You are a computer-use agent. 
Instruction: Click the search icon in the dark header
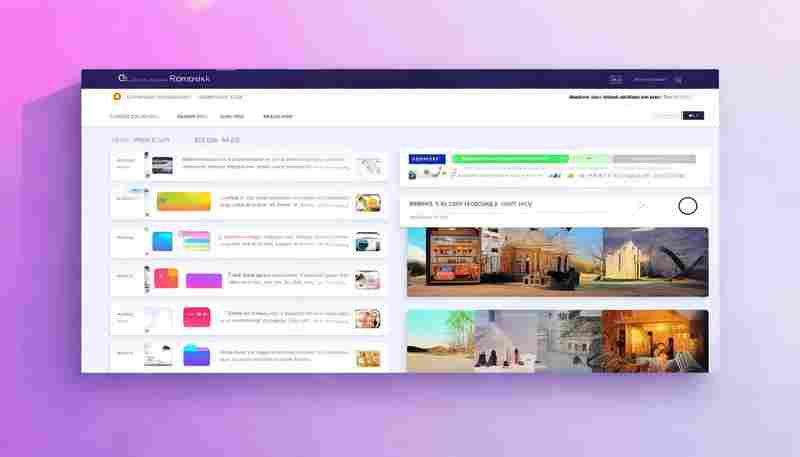[x=678, y=80]
